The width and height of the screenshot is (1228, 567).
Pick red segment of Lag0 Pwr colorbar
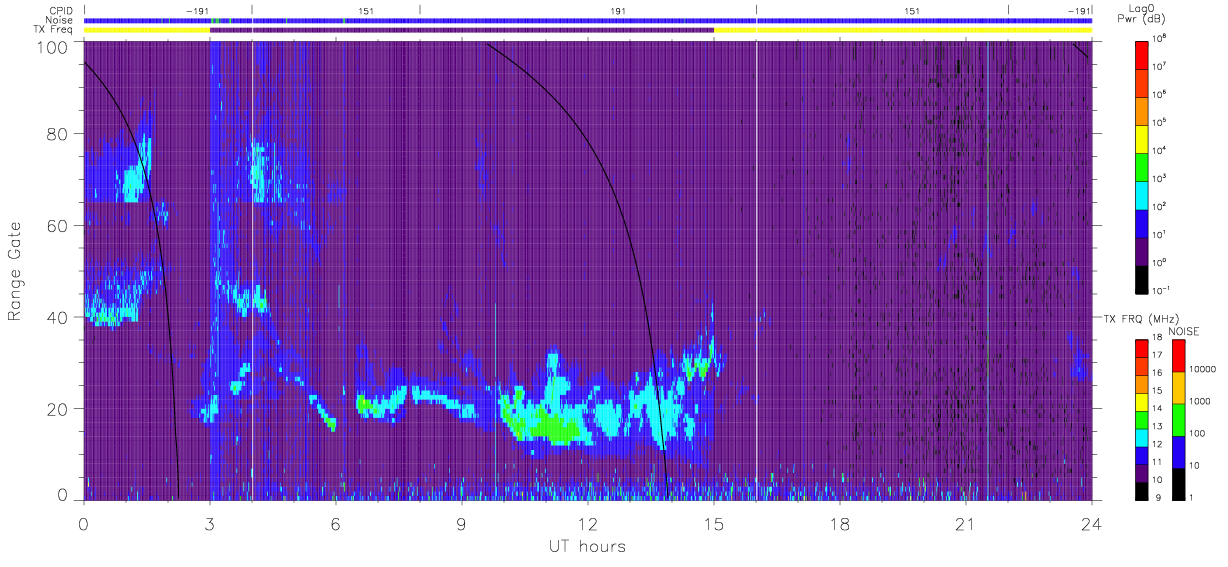tap(1141, 55)
